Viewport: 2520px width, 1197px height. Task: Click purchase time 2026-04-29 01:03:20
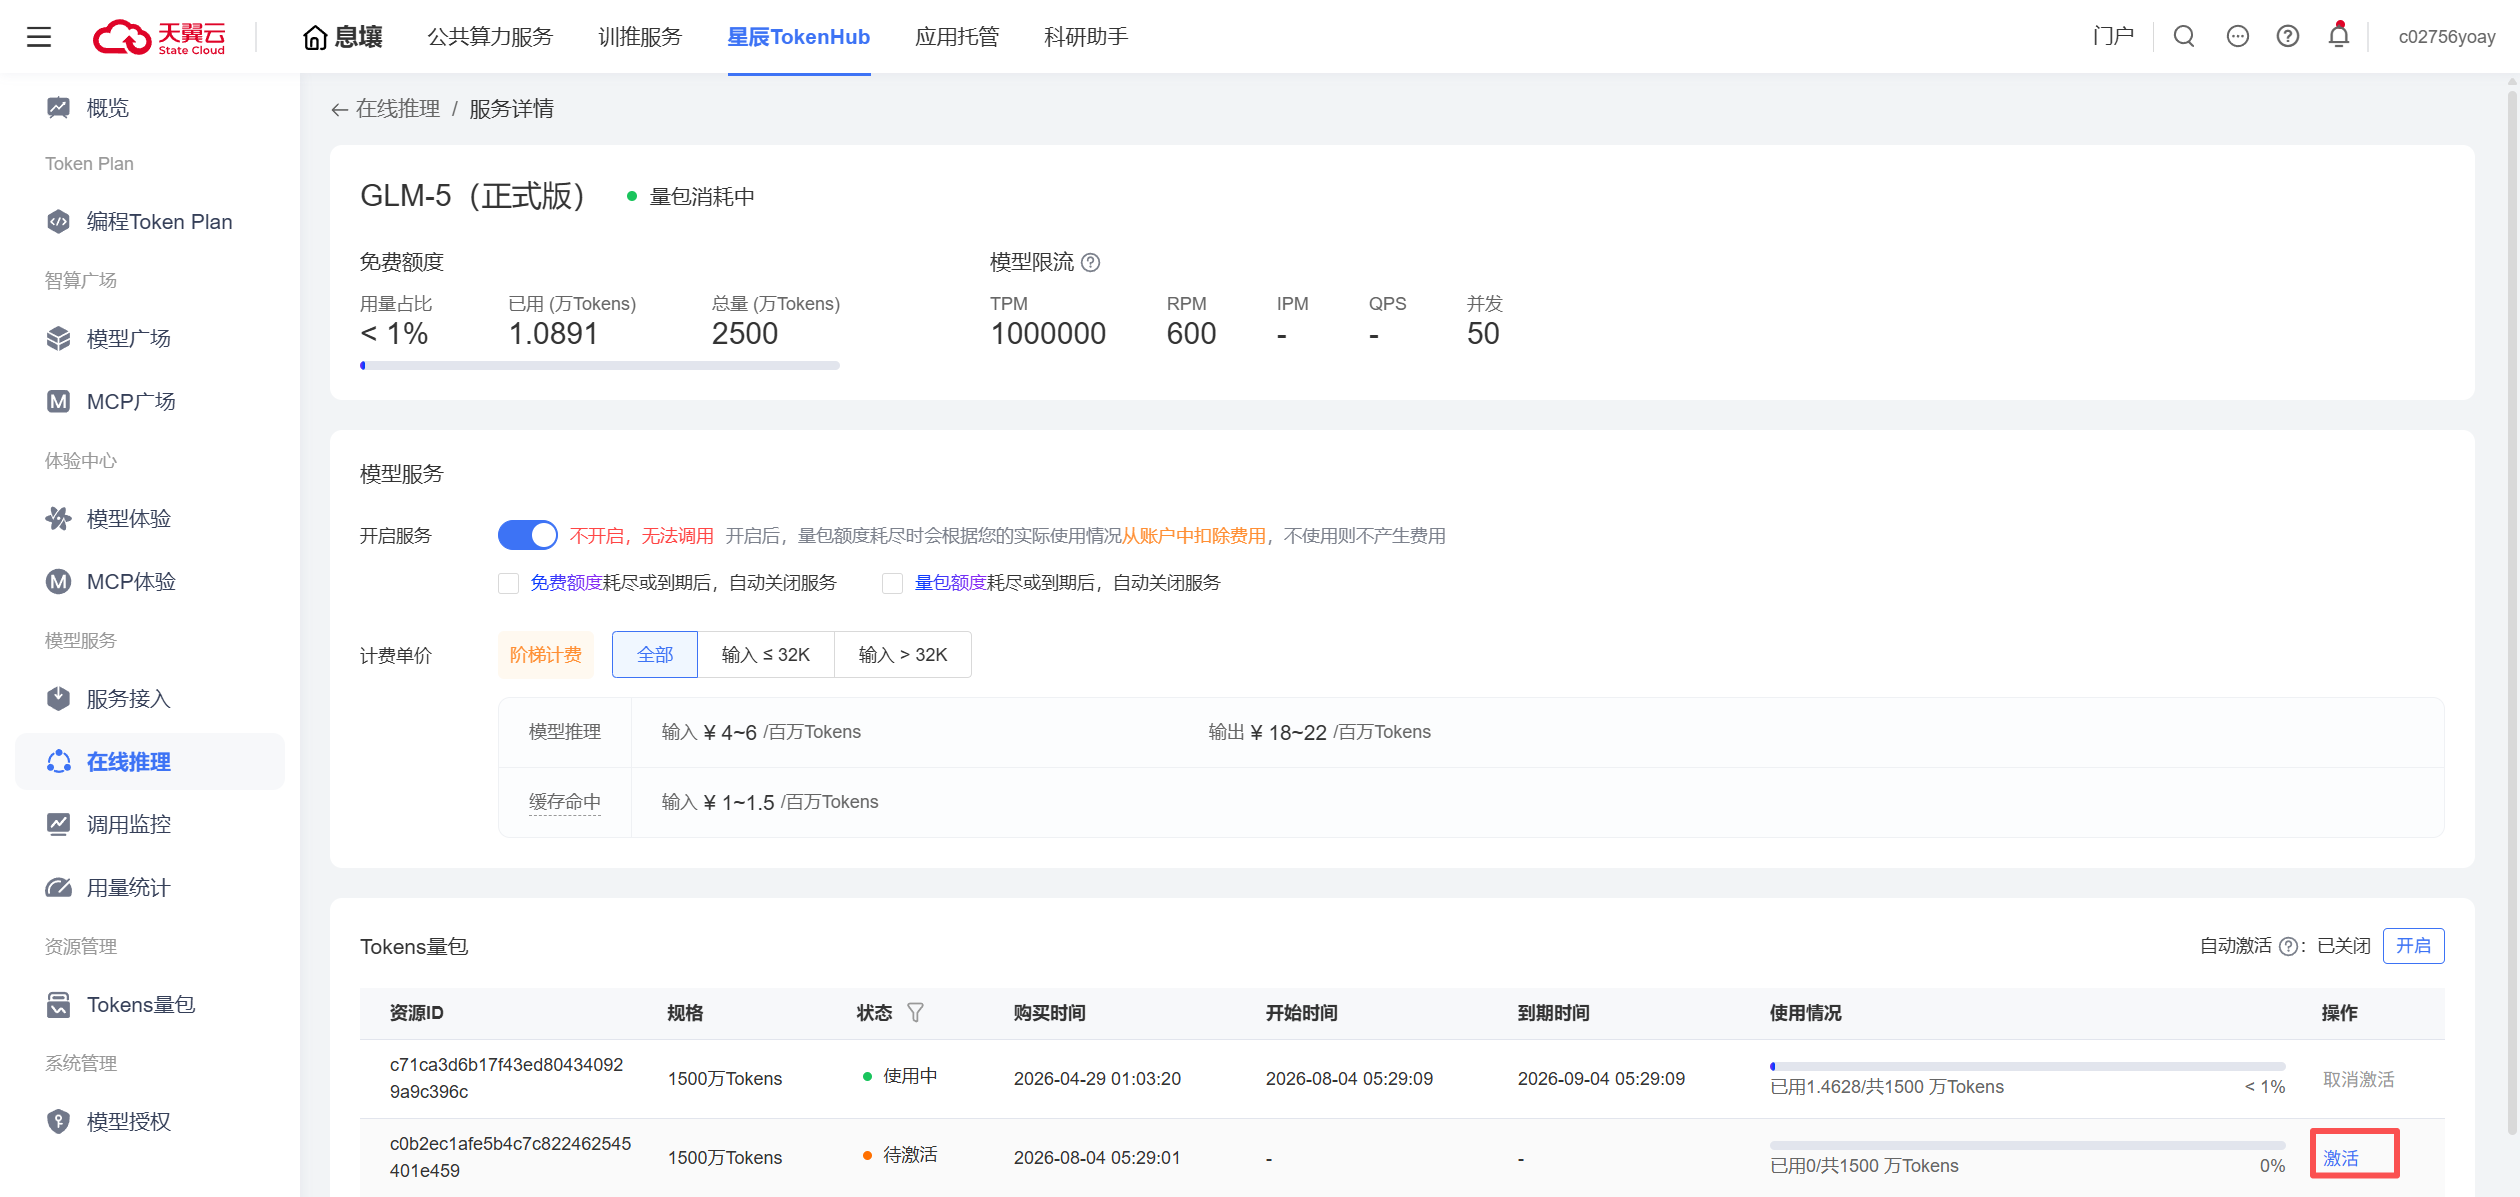pyautogui.click(x=1097, y=1079)
